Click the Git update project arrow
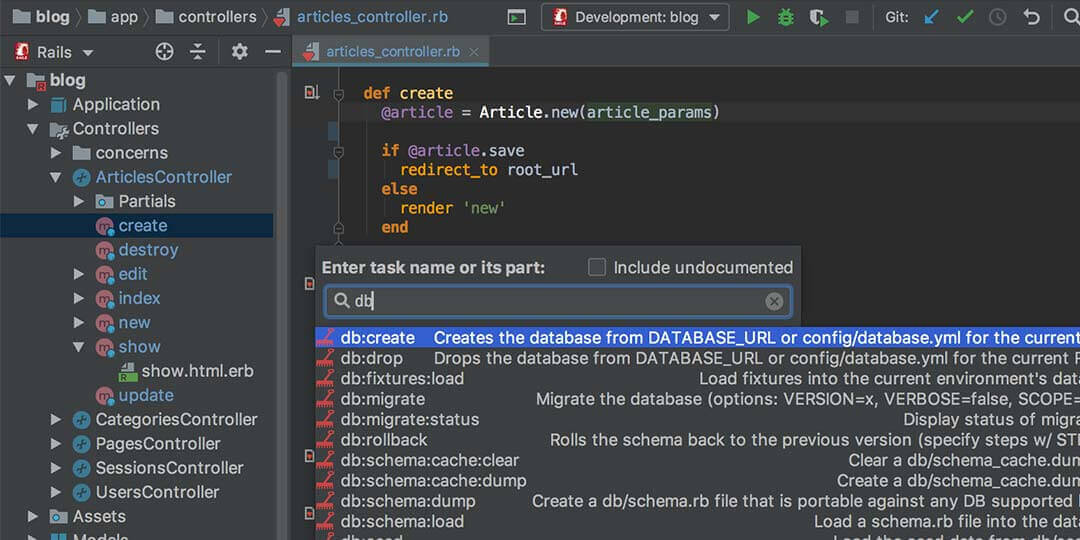 click(x=932, y=17)
